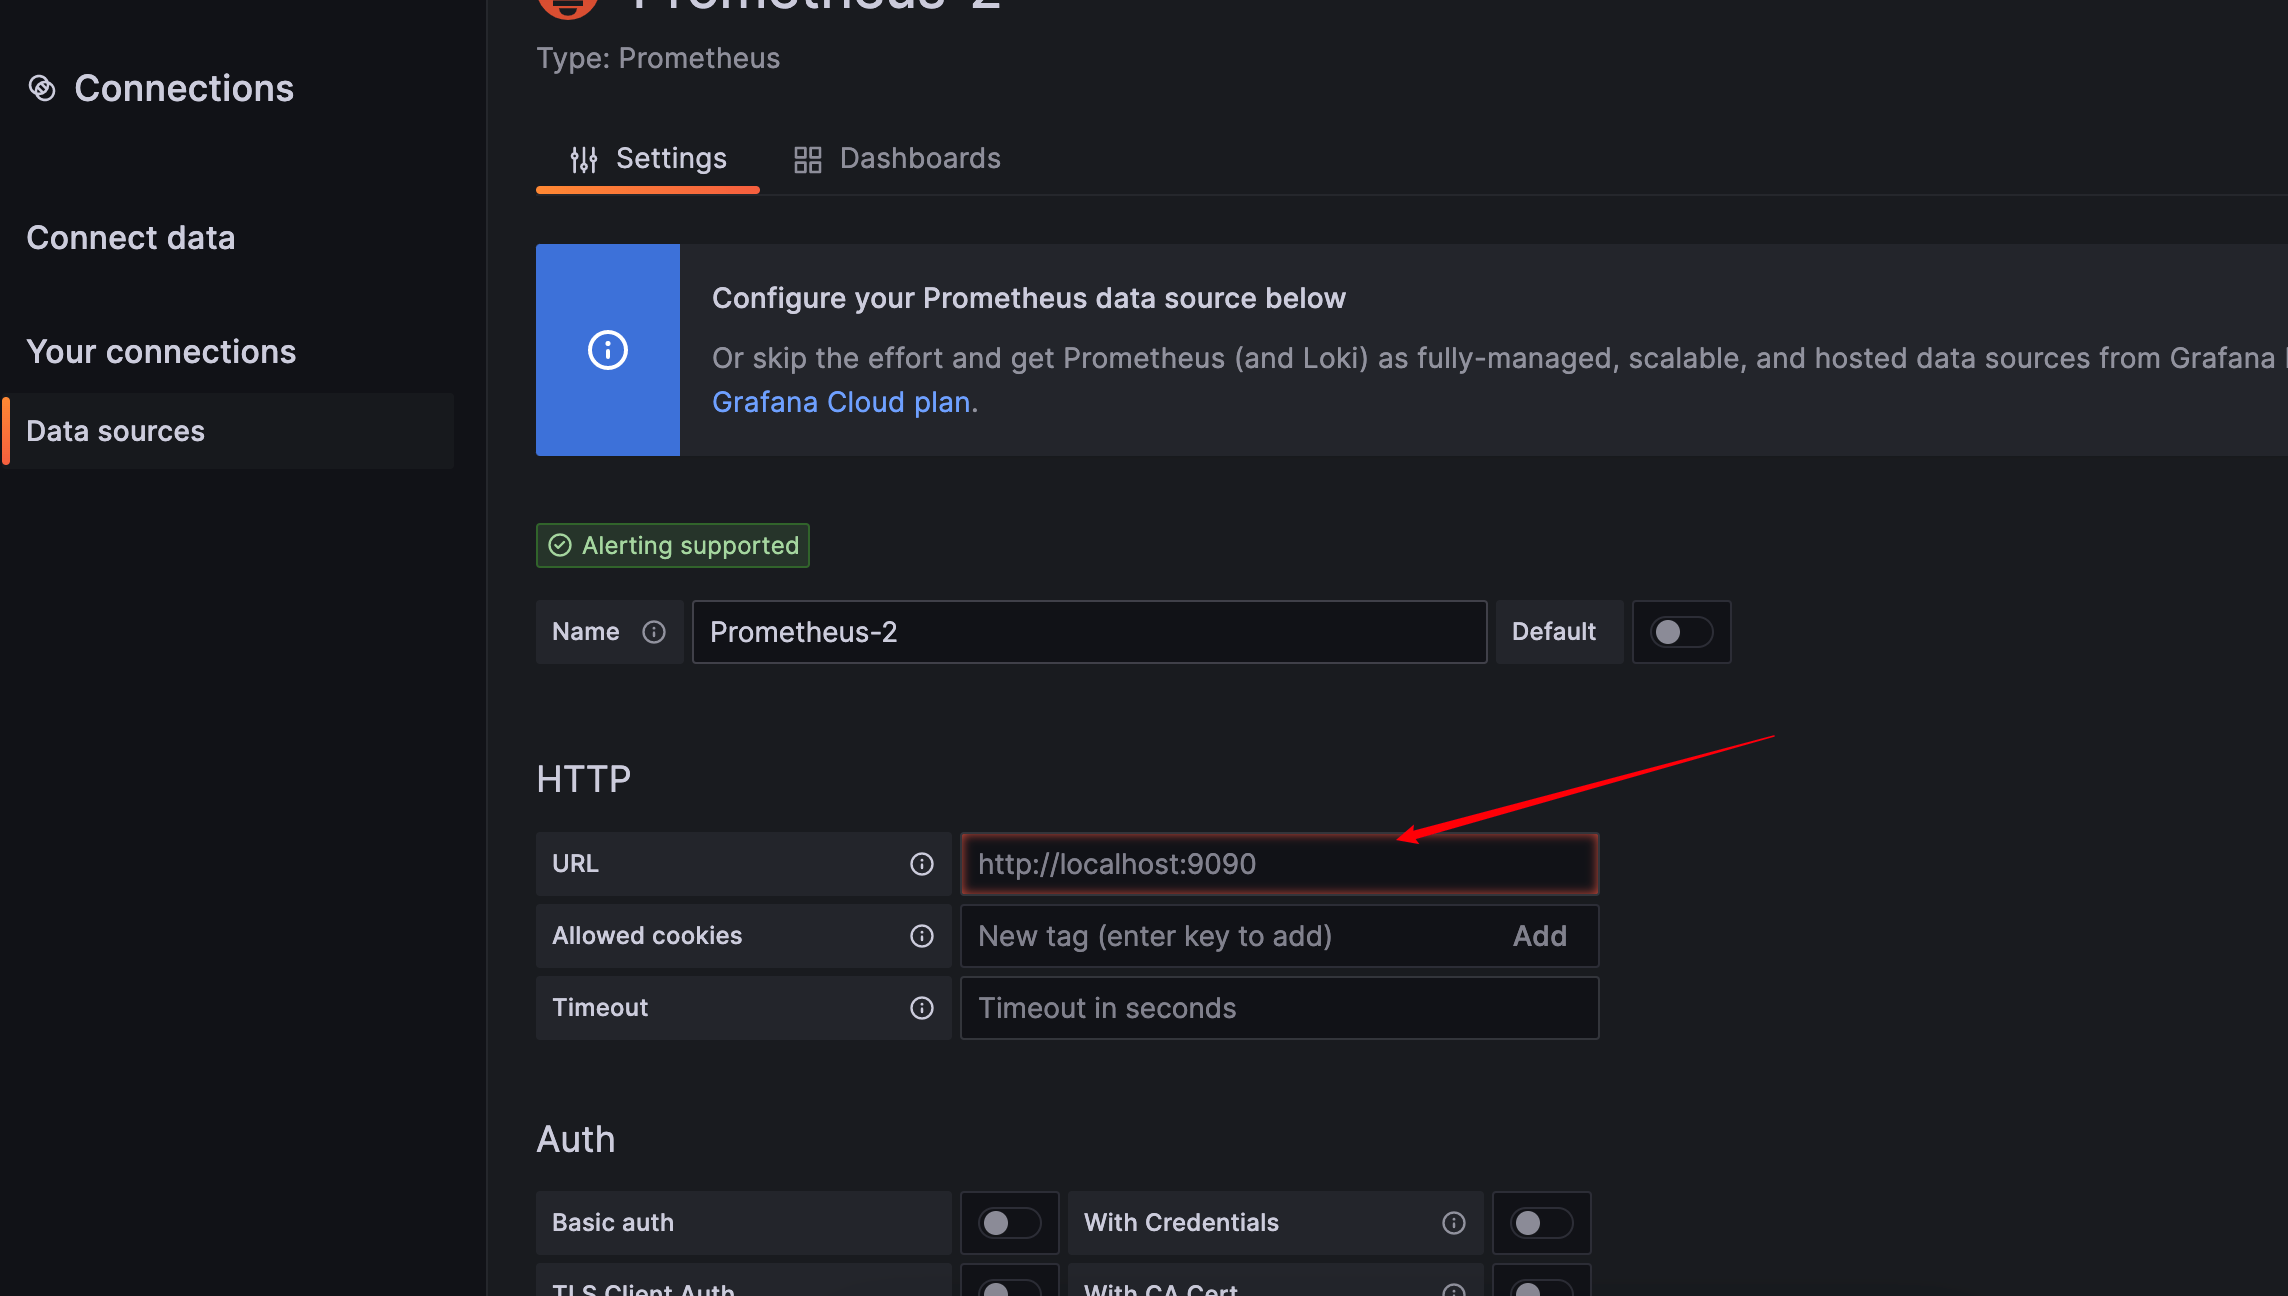Screen dimensions: 2288x1296
Task: Switch to the Dashboards tab
Action: [x=897, y=158]
